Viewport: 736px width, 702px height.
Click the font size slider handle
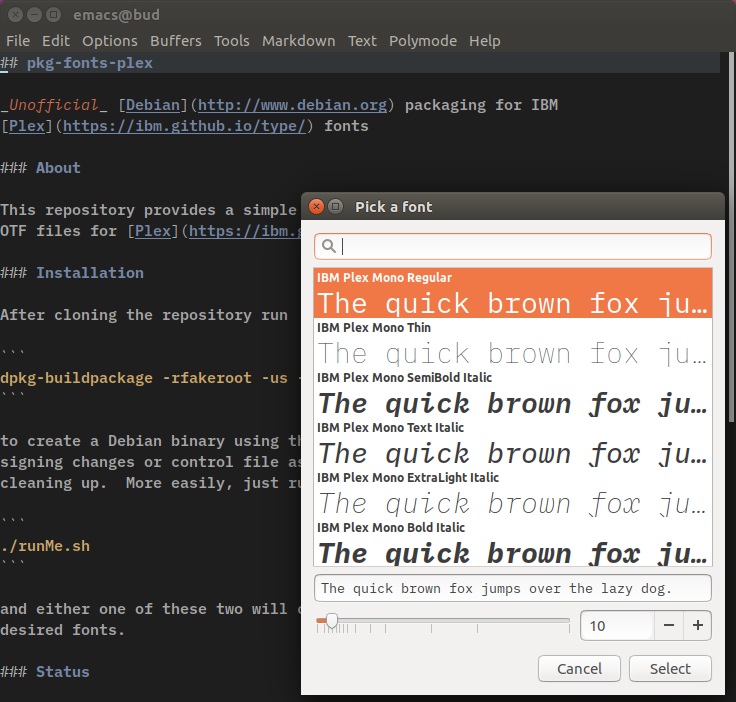tap(331, 620)
